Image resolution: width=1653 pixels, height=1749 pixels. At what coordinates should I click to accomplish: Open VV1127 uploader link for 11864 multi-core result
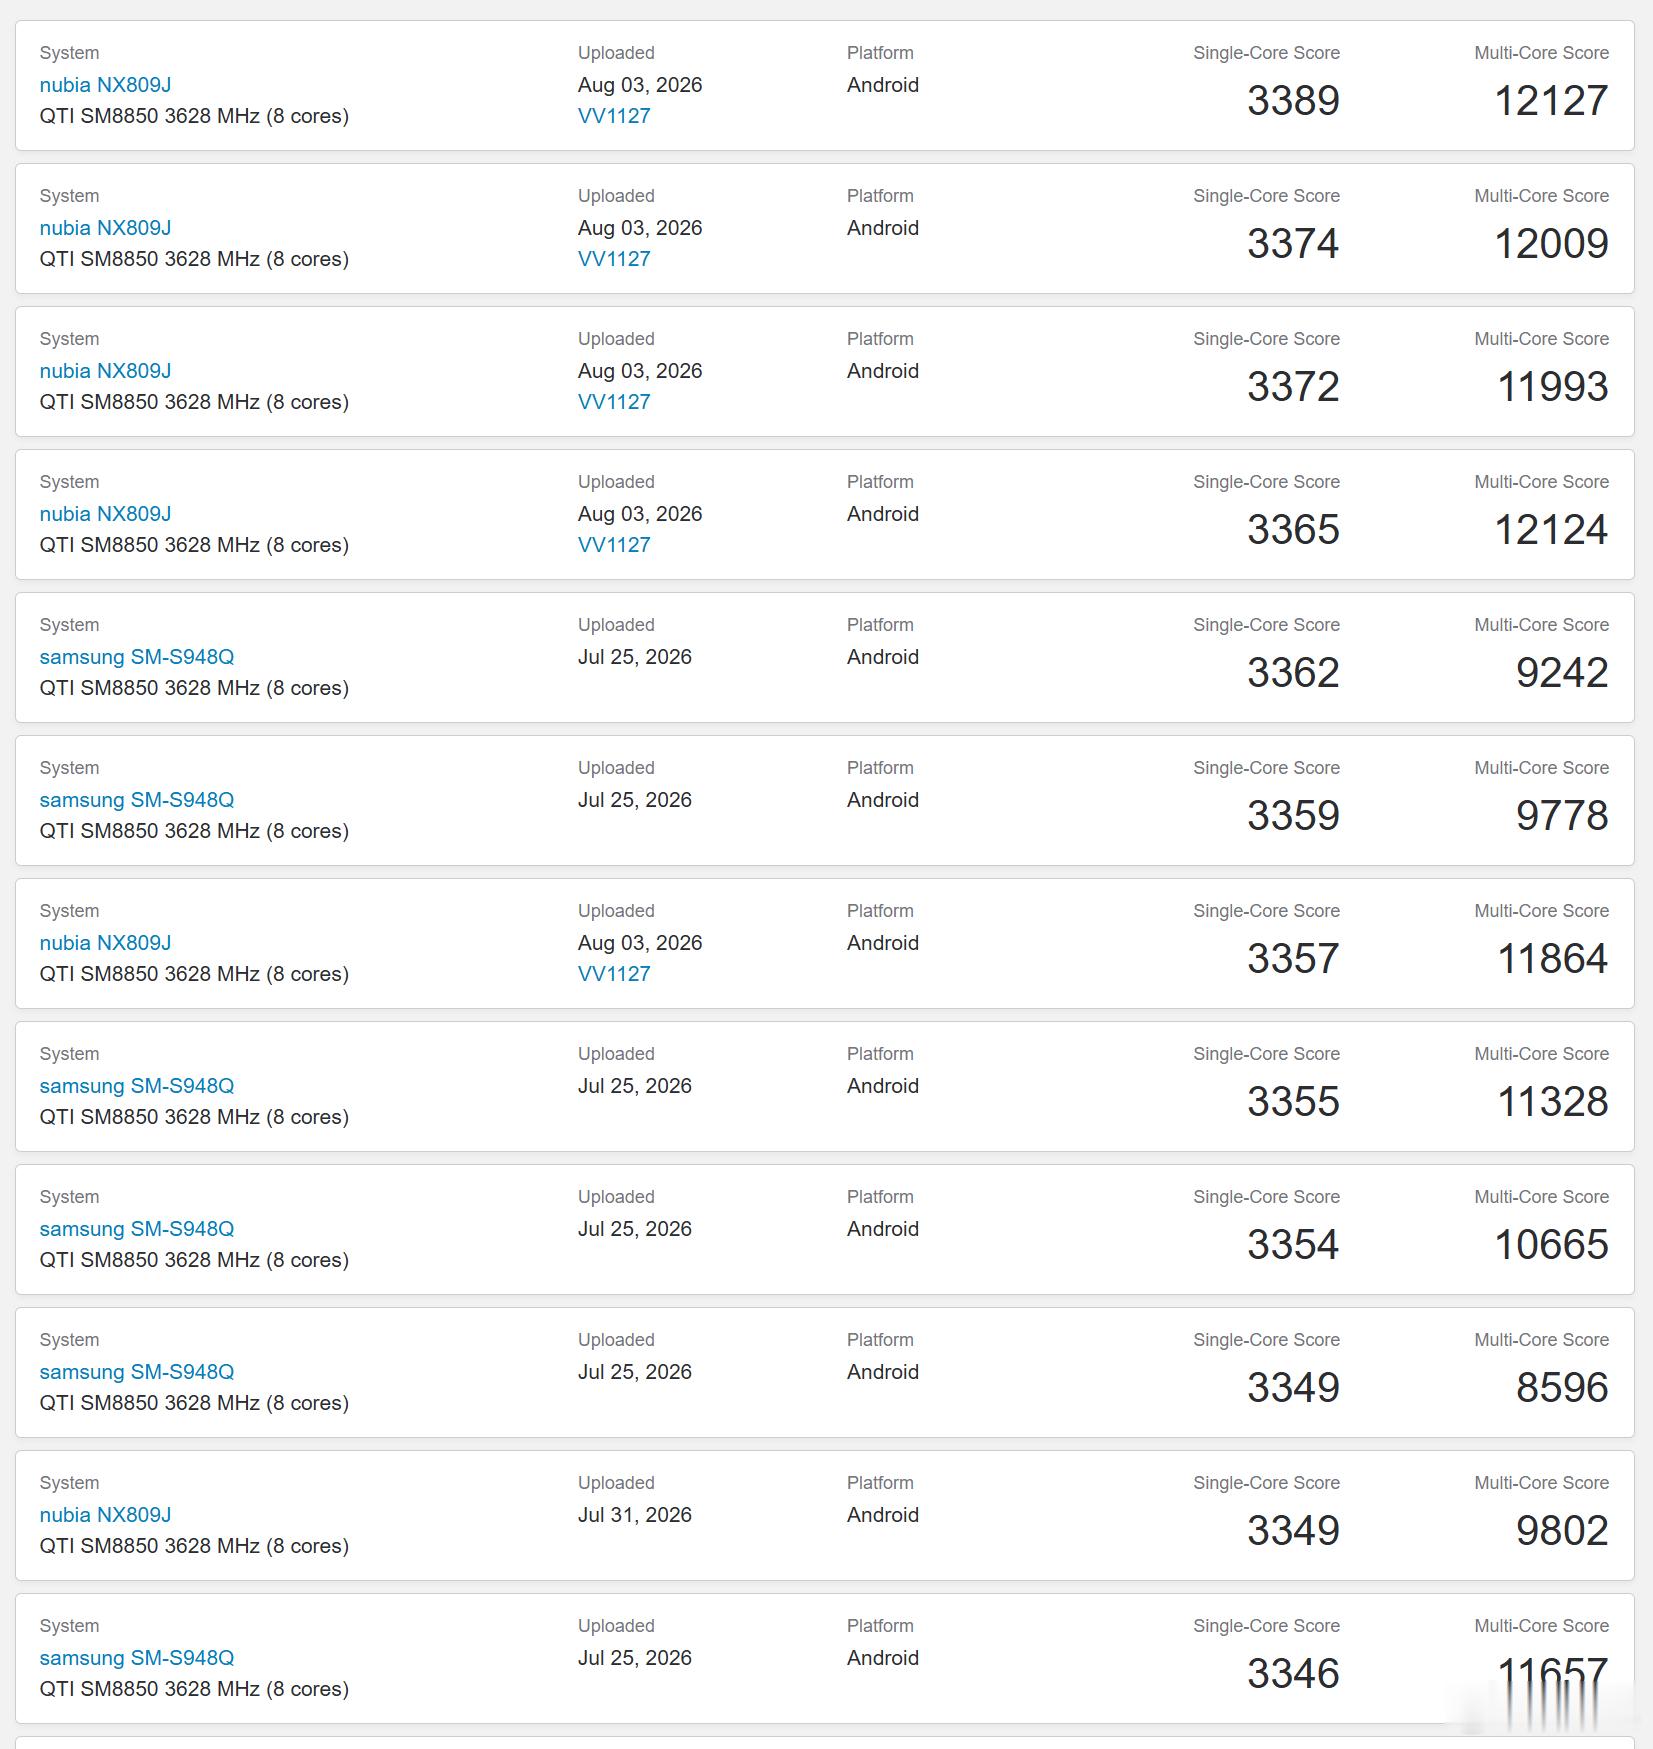[614, 974]
